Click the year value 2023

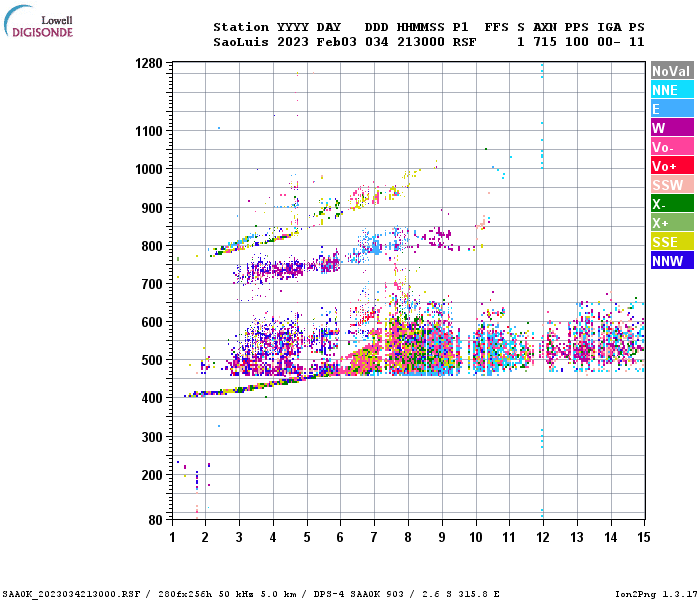[292, 42]
